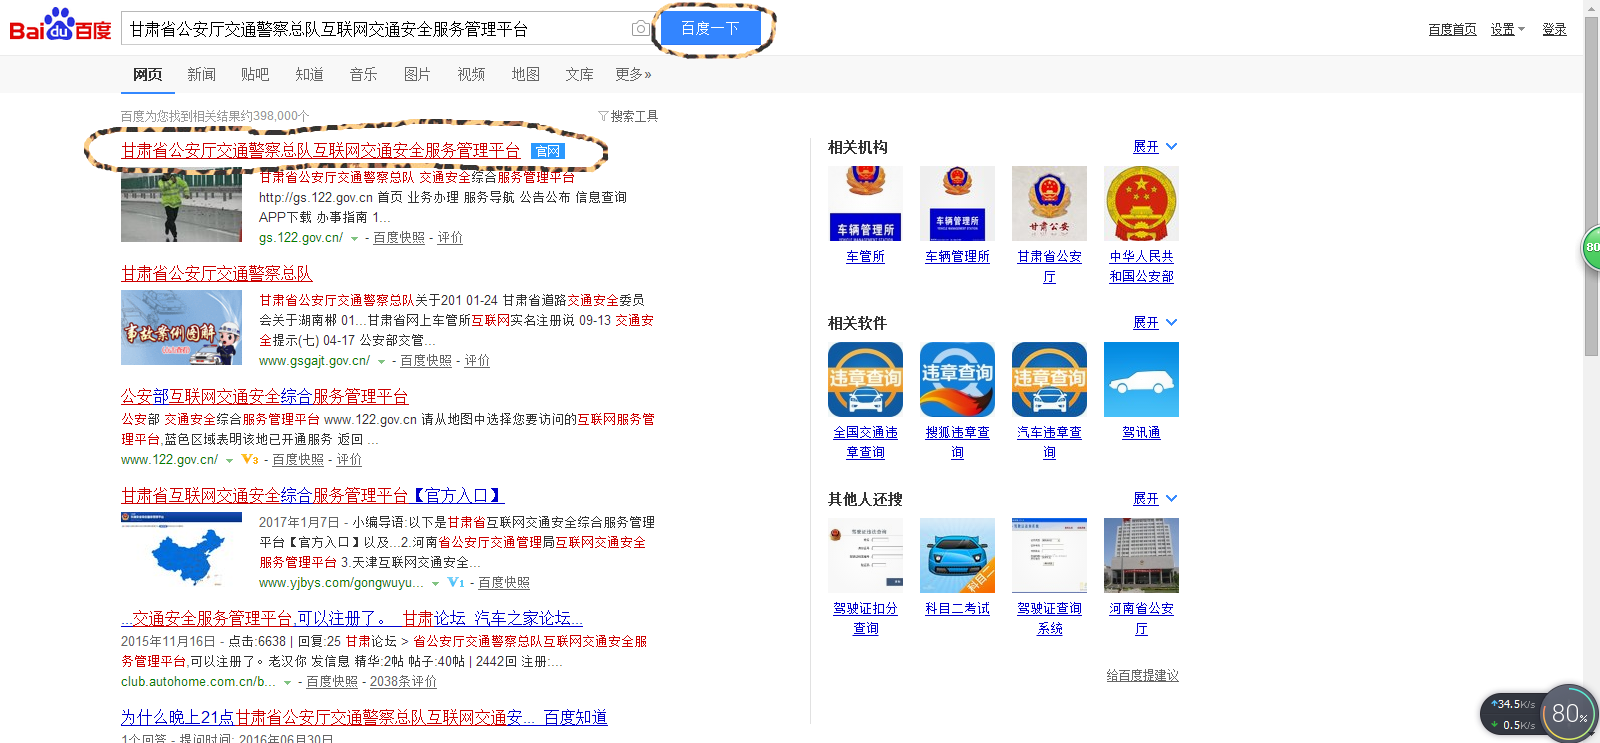Open 汽车违章查询 software icon
This screenshot has height=743, width=1600.
[x=1049, y=379]
